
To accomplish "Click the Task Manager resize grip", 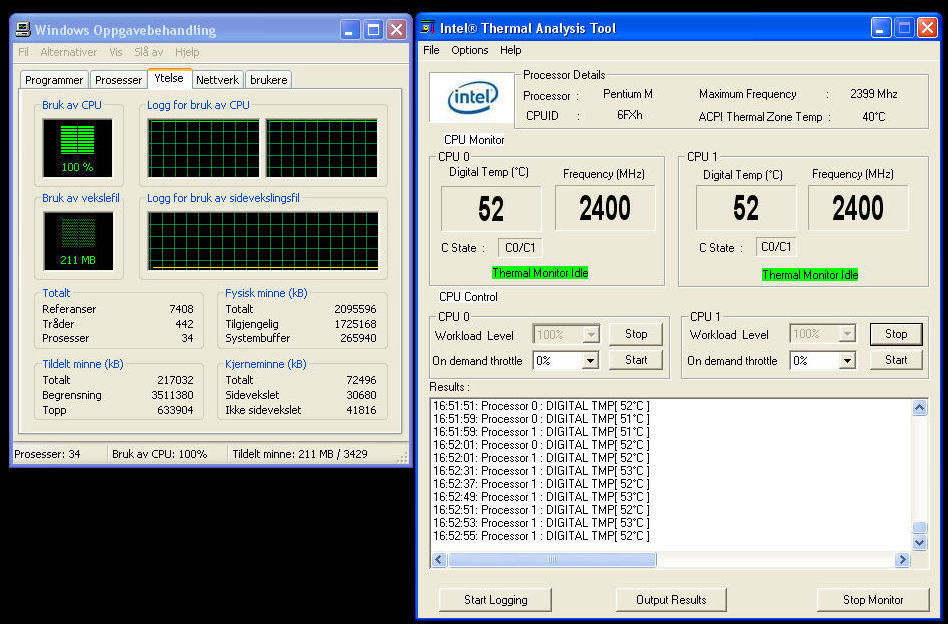I will 403,458.
